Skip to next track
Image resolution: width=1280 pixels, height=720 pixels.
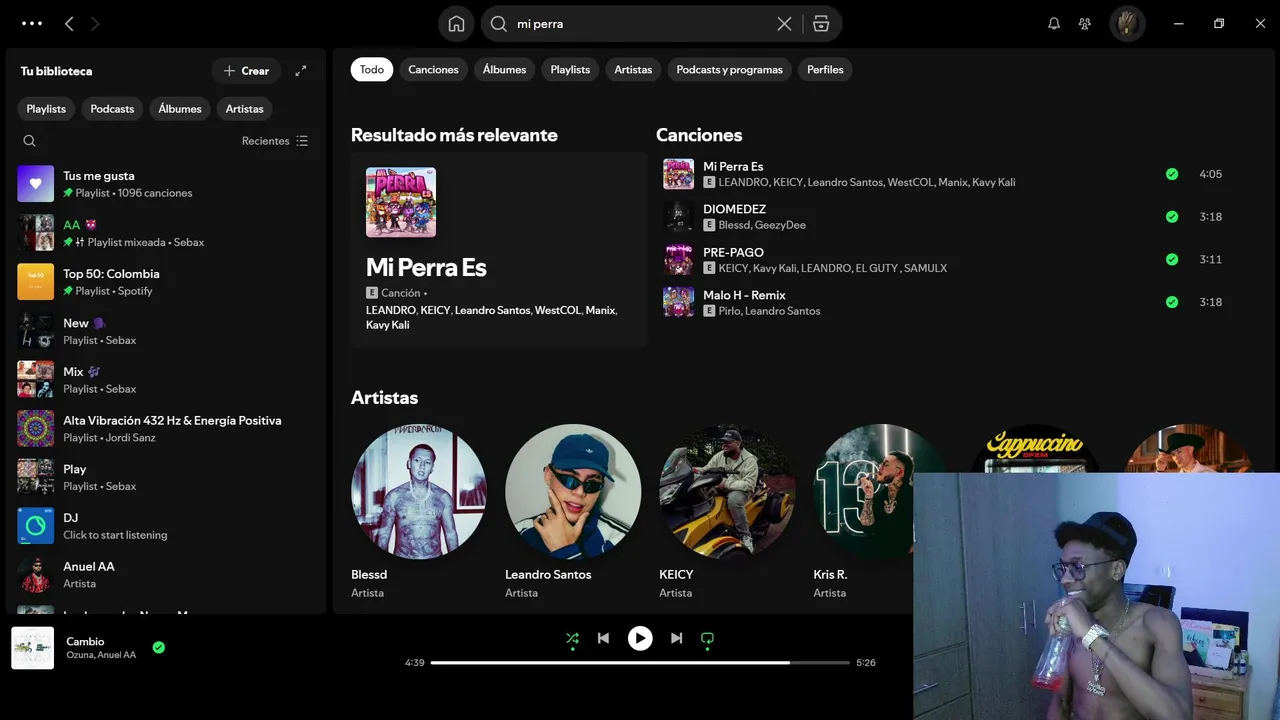677,638
